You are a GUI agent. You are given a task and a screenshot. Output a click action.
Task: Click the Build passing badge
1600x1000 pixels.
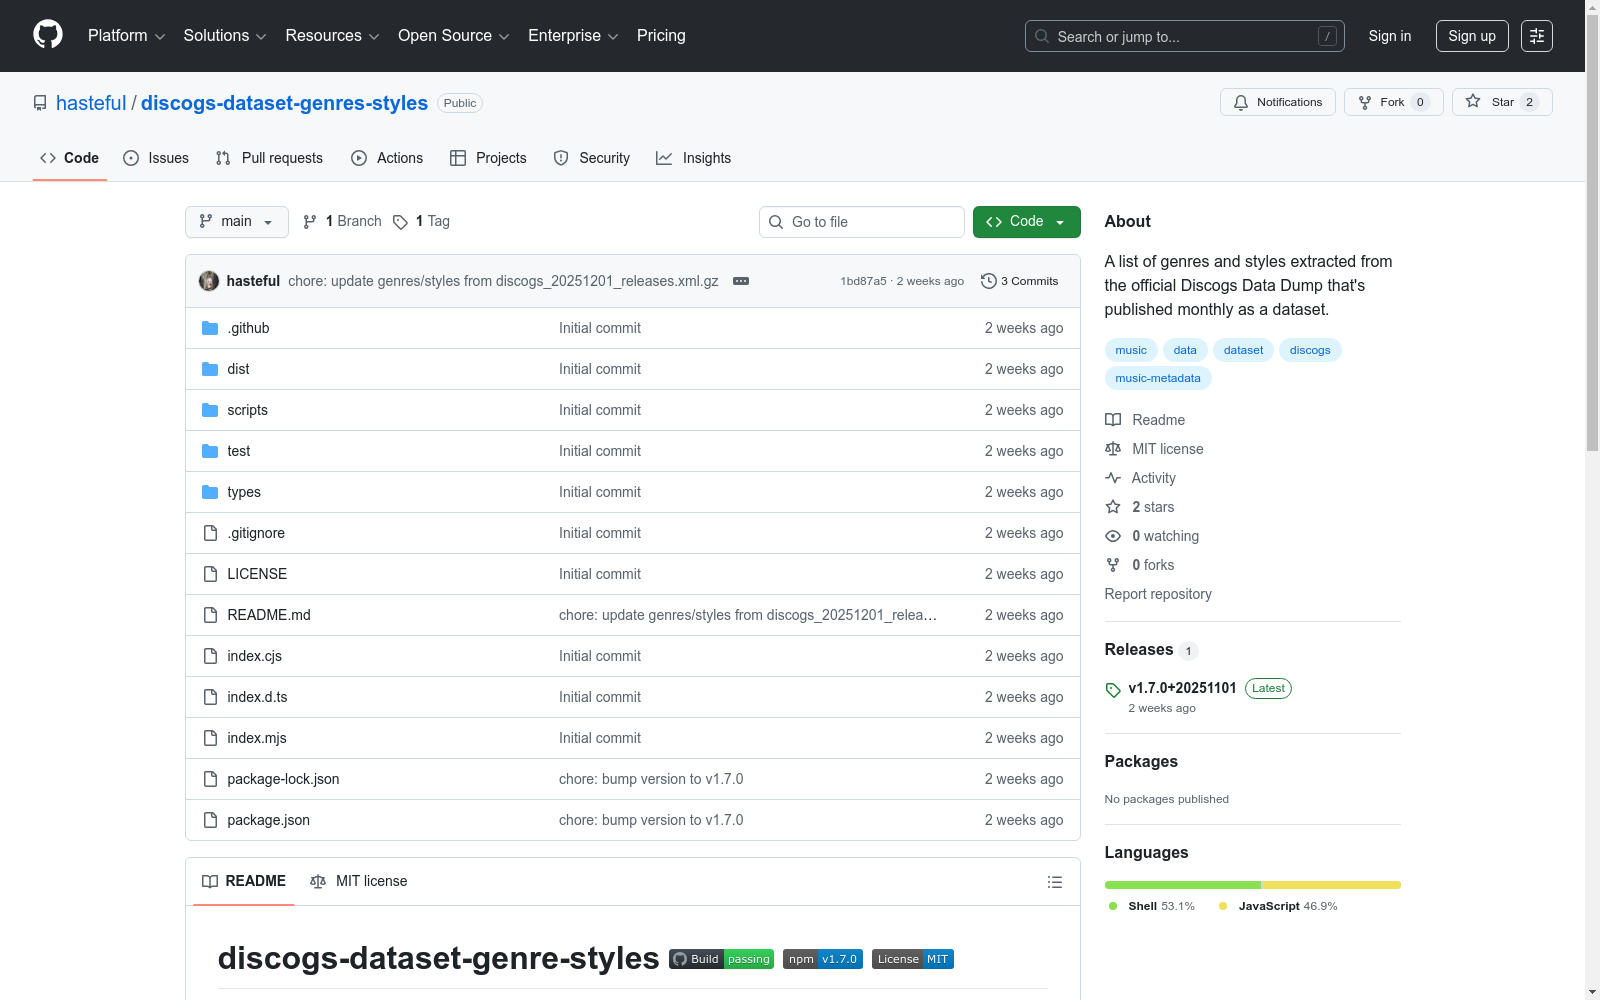(x=721, y=959)
